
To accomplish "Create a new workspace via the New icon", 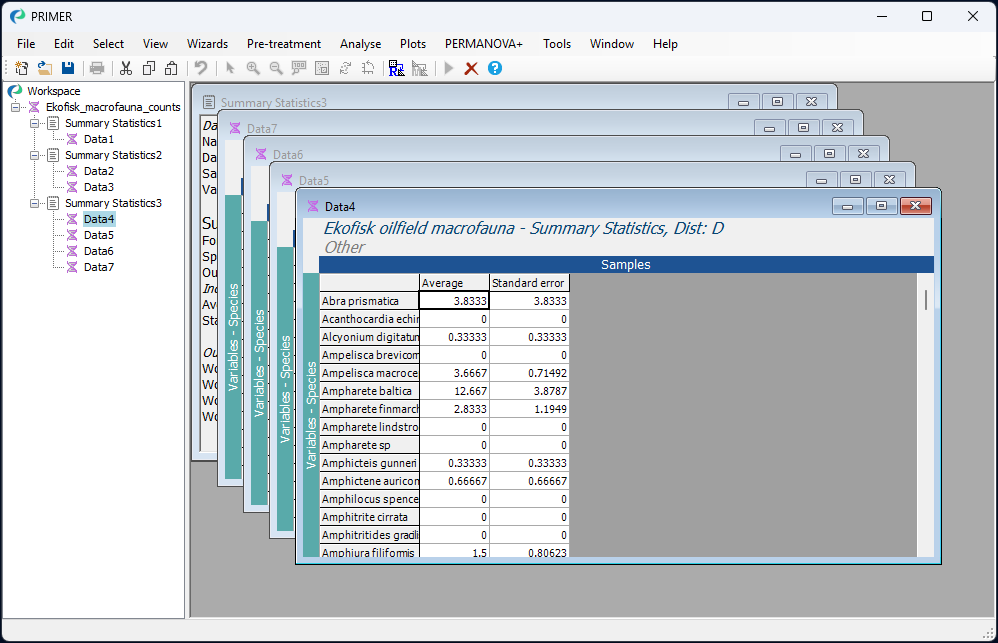I will click(21, 68).
